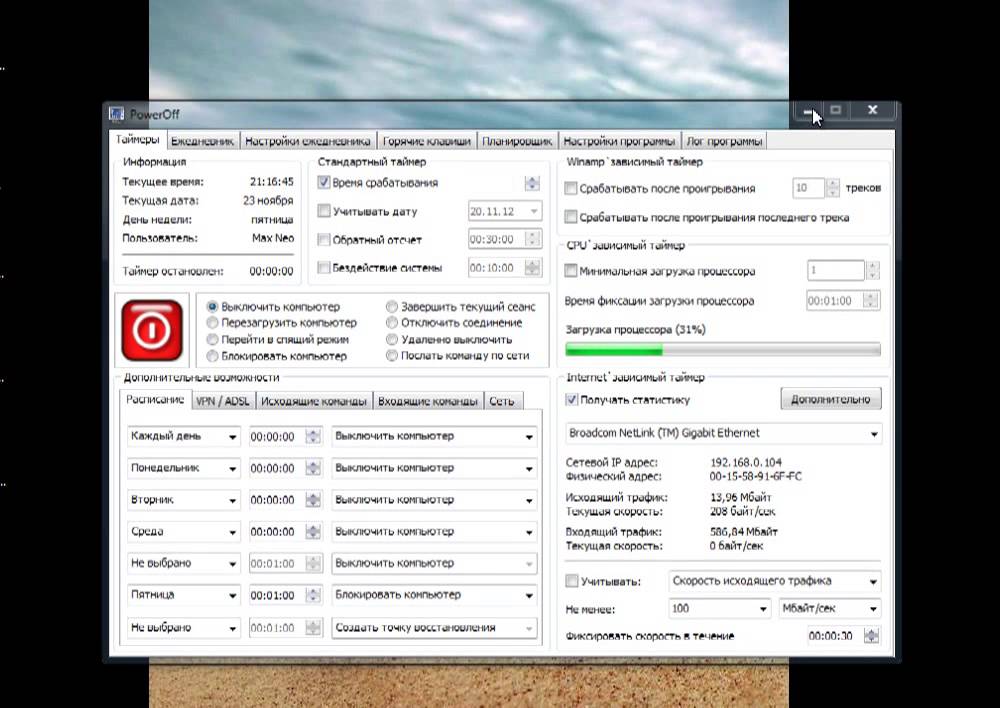1000x708 pixels.
Task: Click the Загрузка процессора progress bar
Action: [x=723, y=350]
